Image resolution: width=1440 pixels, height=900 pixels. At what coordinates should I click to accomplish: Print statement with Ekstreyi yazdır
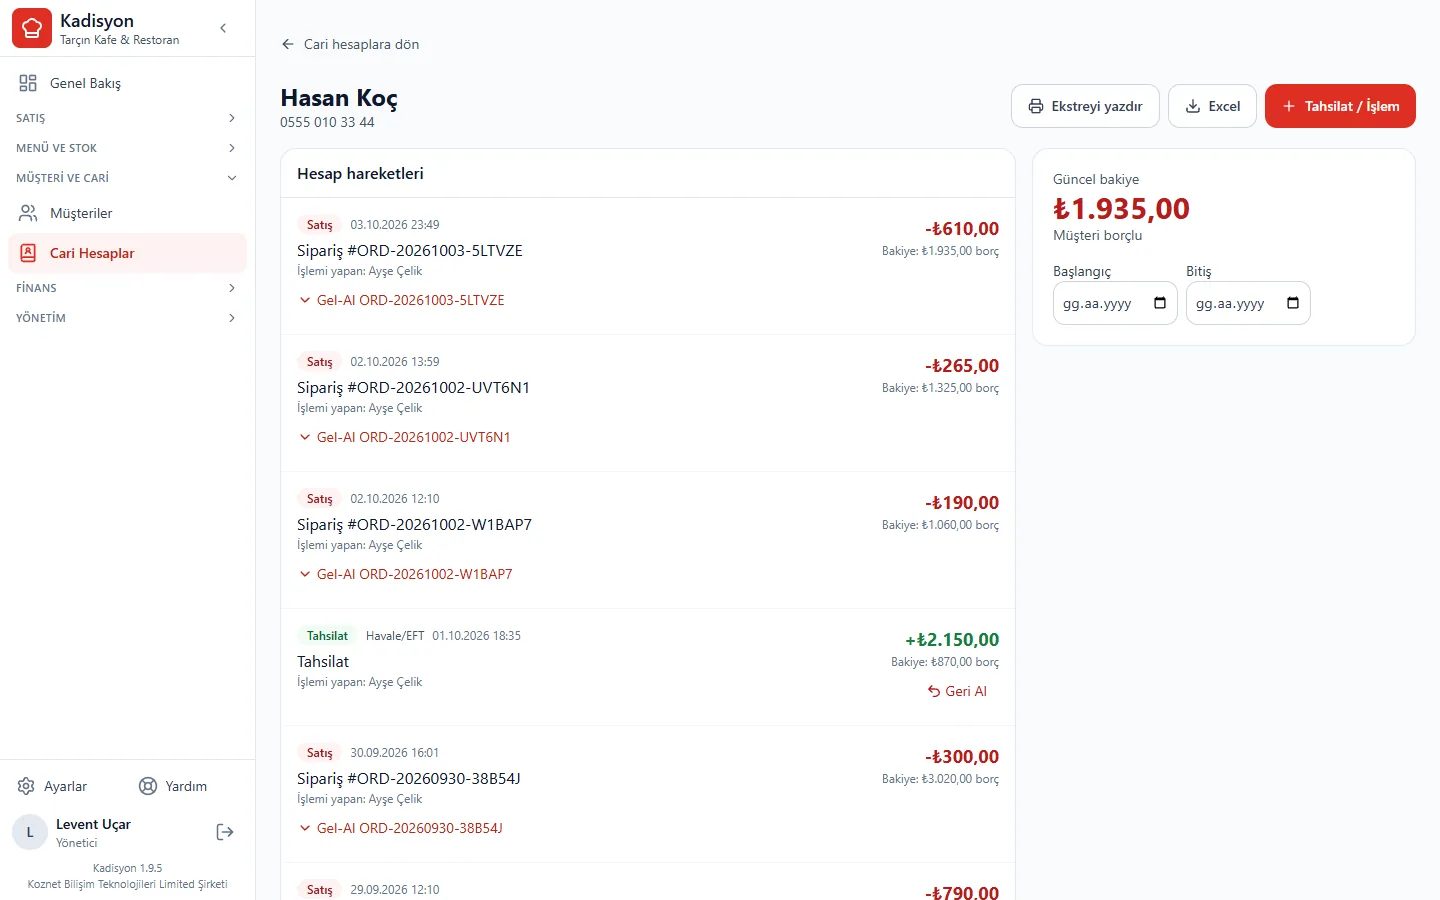(x=1085, y=106)
